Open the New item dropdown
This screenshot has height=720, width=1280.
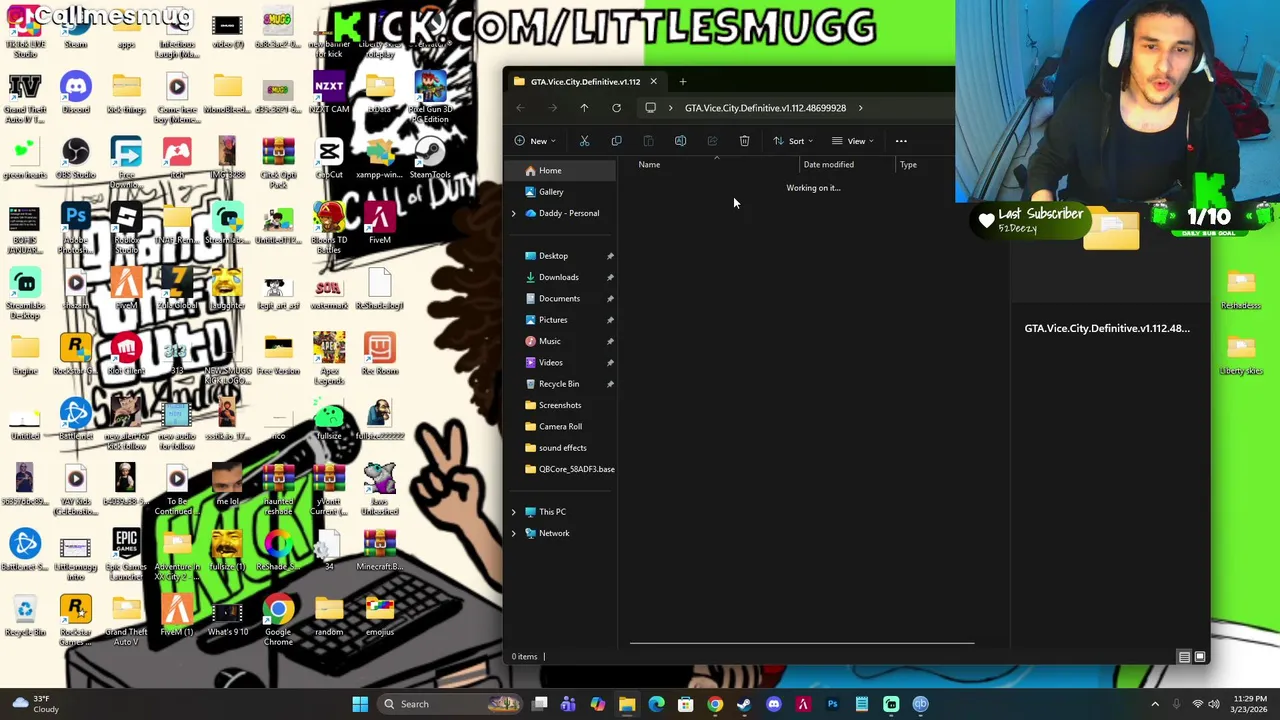tap(534, 141)
